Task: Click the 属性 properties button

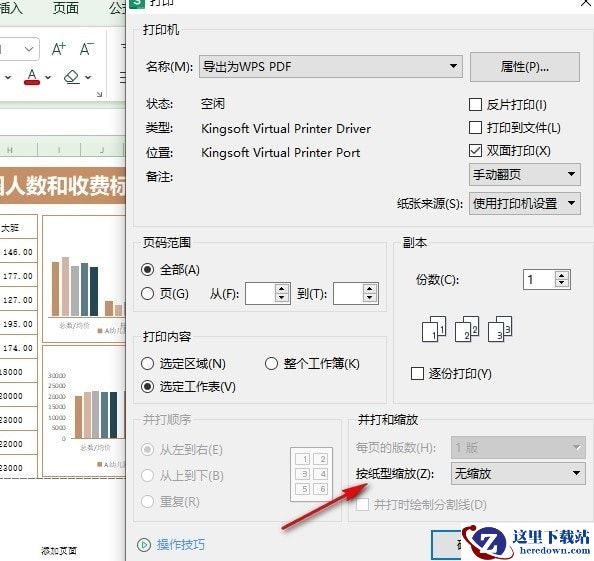Action: [525, 67]
